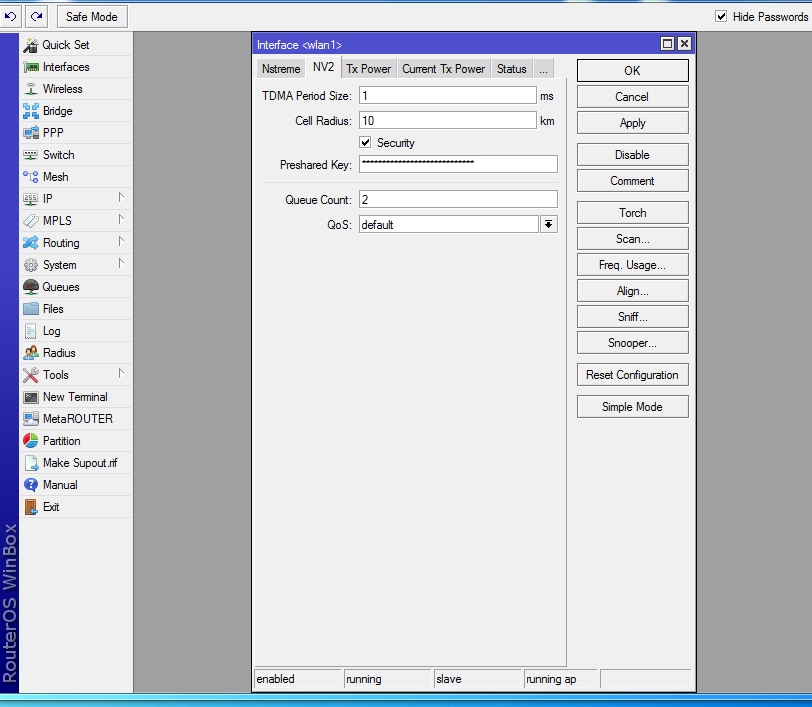This screenshot has height=707, width=812.
Task: Click the Reset Configuration button
Action: tap(632, 375)
